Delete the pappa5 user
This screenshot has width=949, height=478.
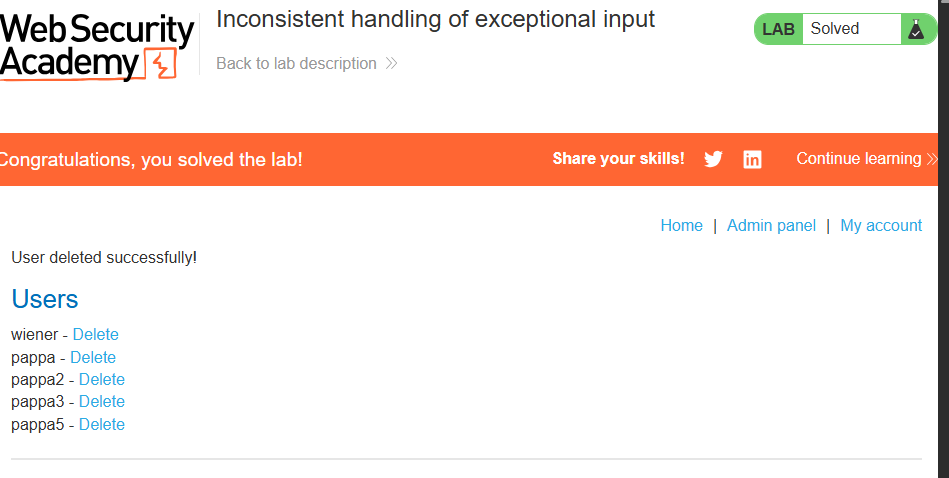102,425
